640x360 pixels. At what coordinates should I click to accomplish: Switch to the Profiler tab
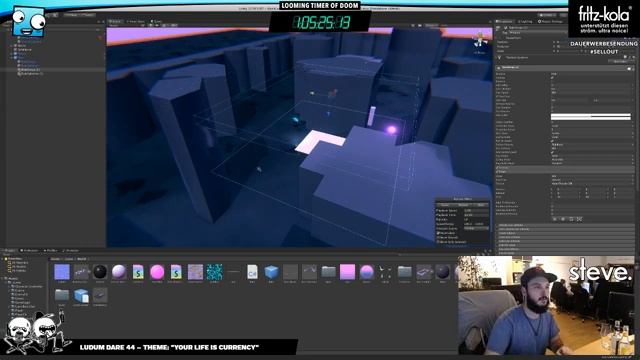(50, 251)
